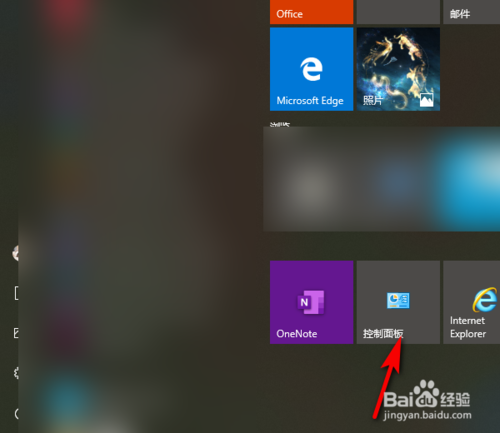Click the small picture glyph on 照片 tile
The height and width of the screenshot is (433, 500).
[426, 100]
